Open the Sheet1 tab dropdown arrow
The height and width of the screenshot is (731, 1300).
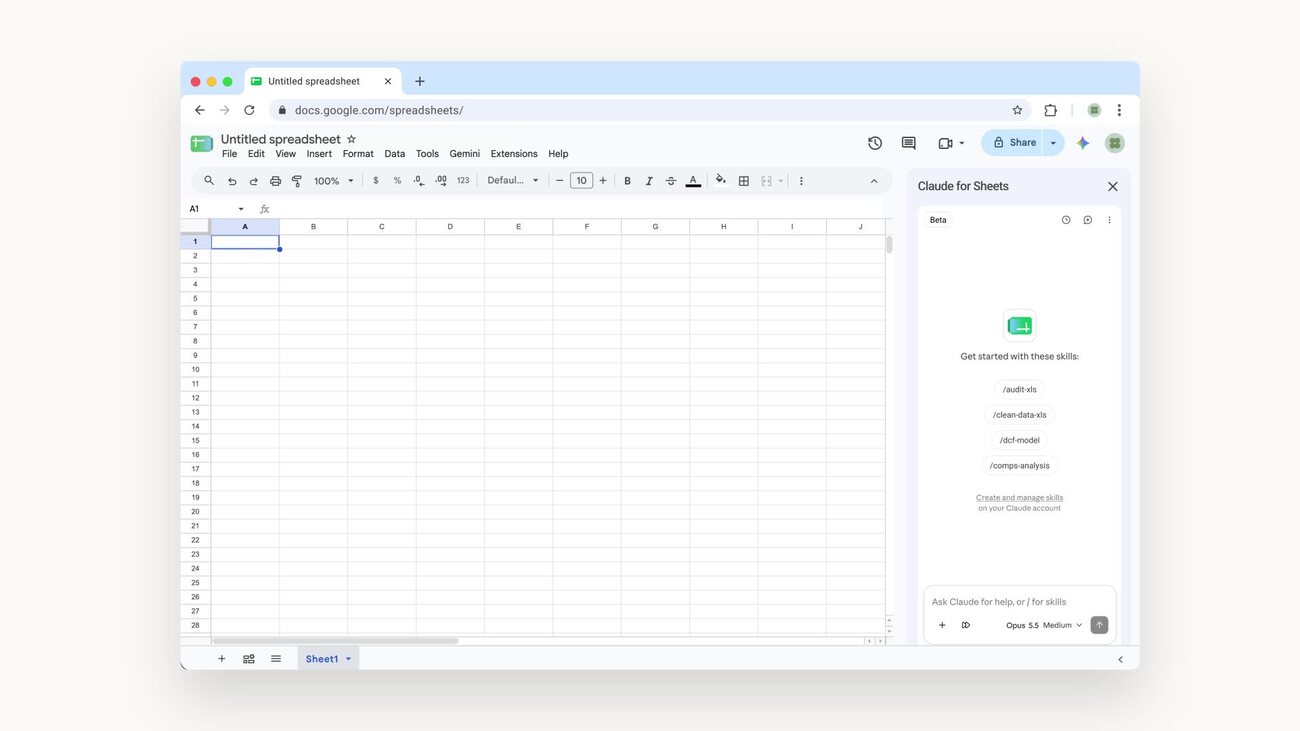point(349,659)
